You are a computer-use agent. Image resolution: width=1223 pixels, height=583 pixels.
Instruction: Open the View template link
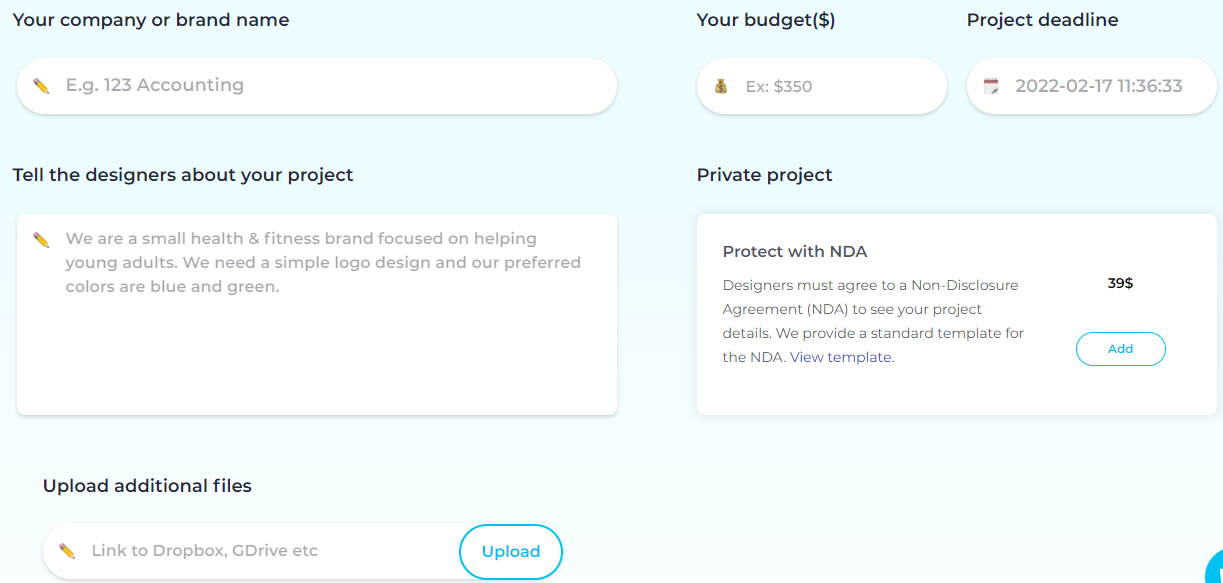[841, 357]
